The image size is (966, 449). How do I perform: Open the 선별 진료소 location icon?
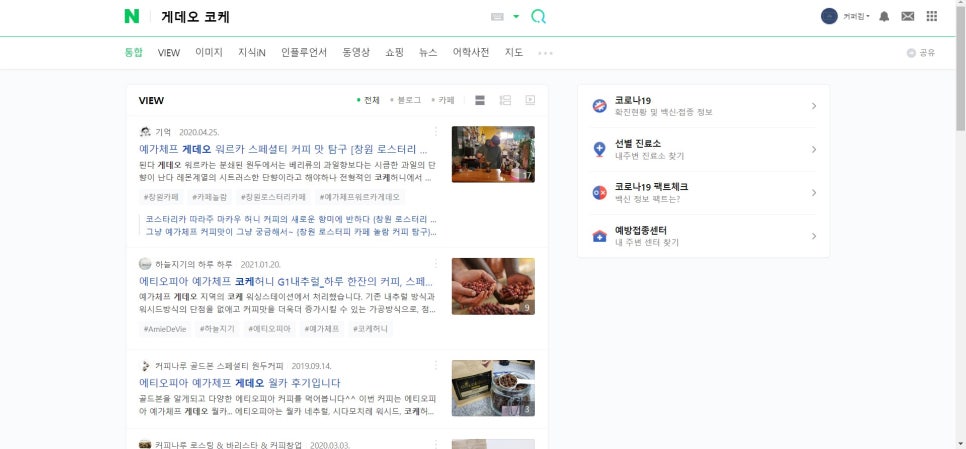(599, 150)
